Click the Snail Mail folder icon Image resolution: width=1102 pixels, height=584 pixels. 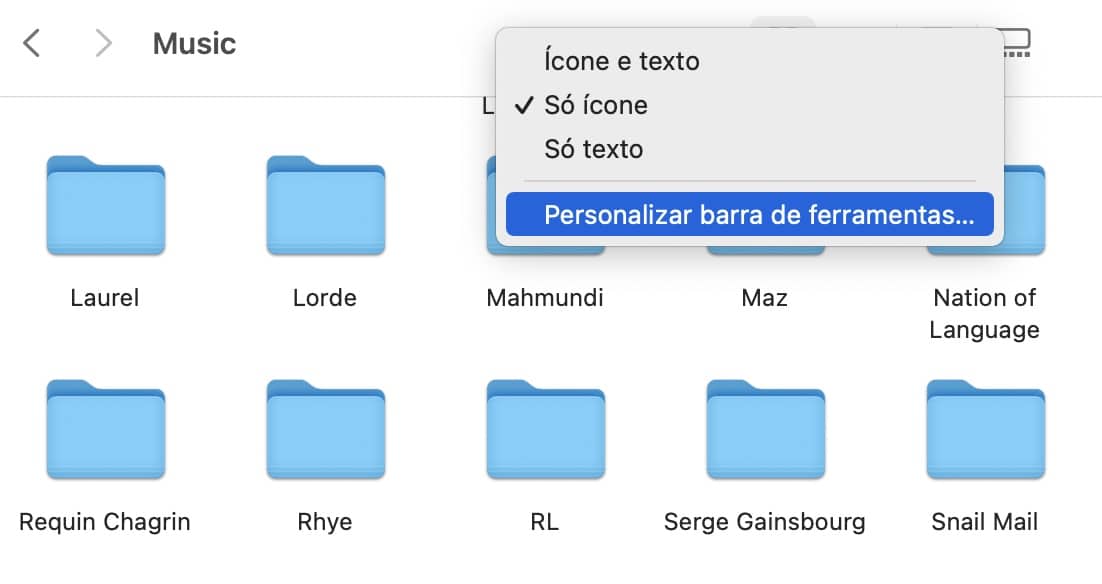(985, 430)
